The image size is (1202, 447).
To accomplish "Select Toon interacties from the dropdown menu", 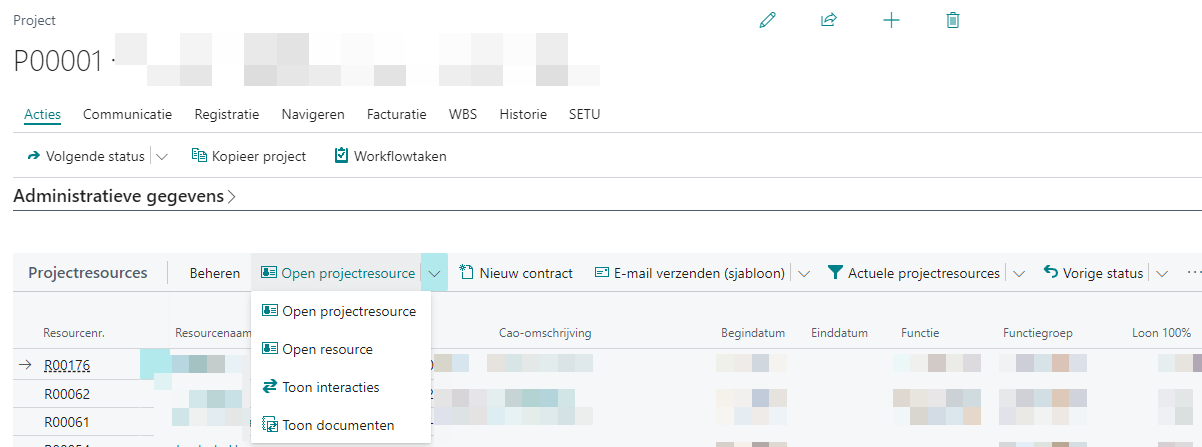I will (330, 387).
